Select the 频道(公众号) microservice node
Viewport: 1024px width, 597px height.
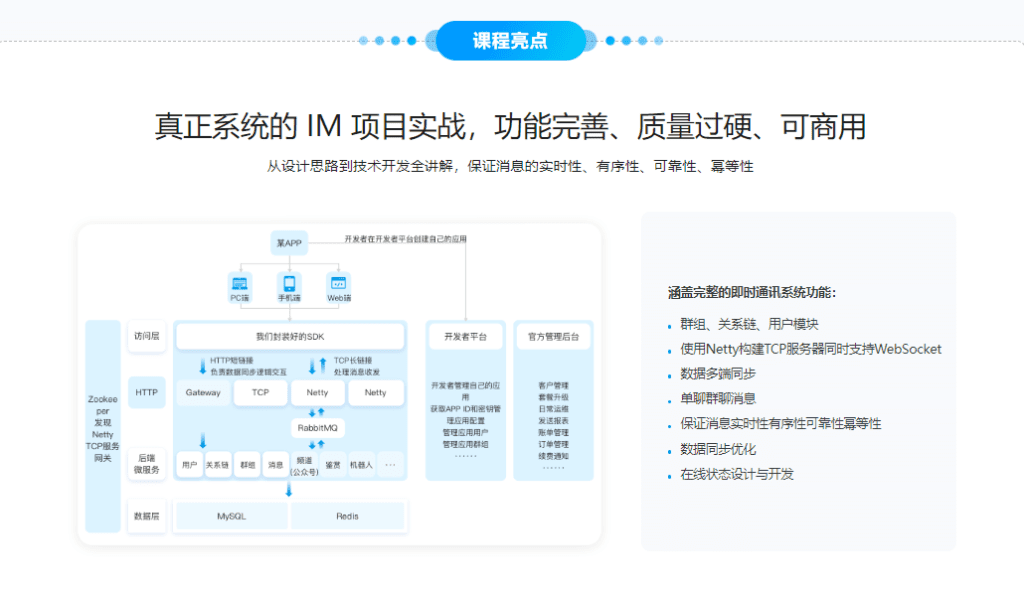(305, 465)
